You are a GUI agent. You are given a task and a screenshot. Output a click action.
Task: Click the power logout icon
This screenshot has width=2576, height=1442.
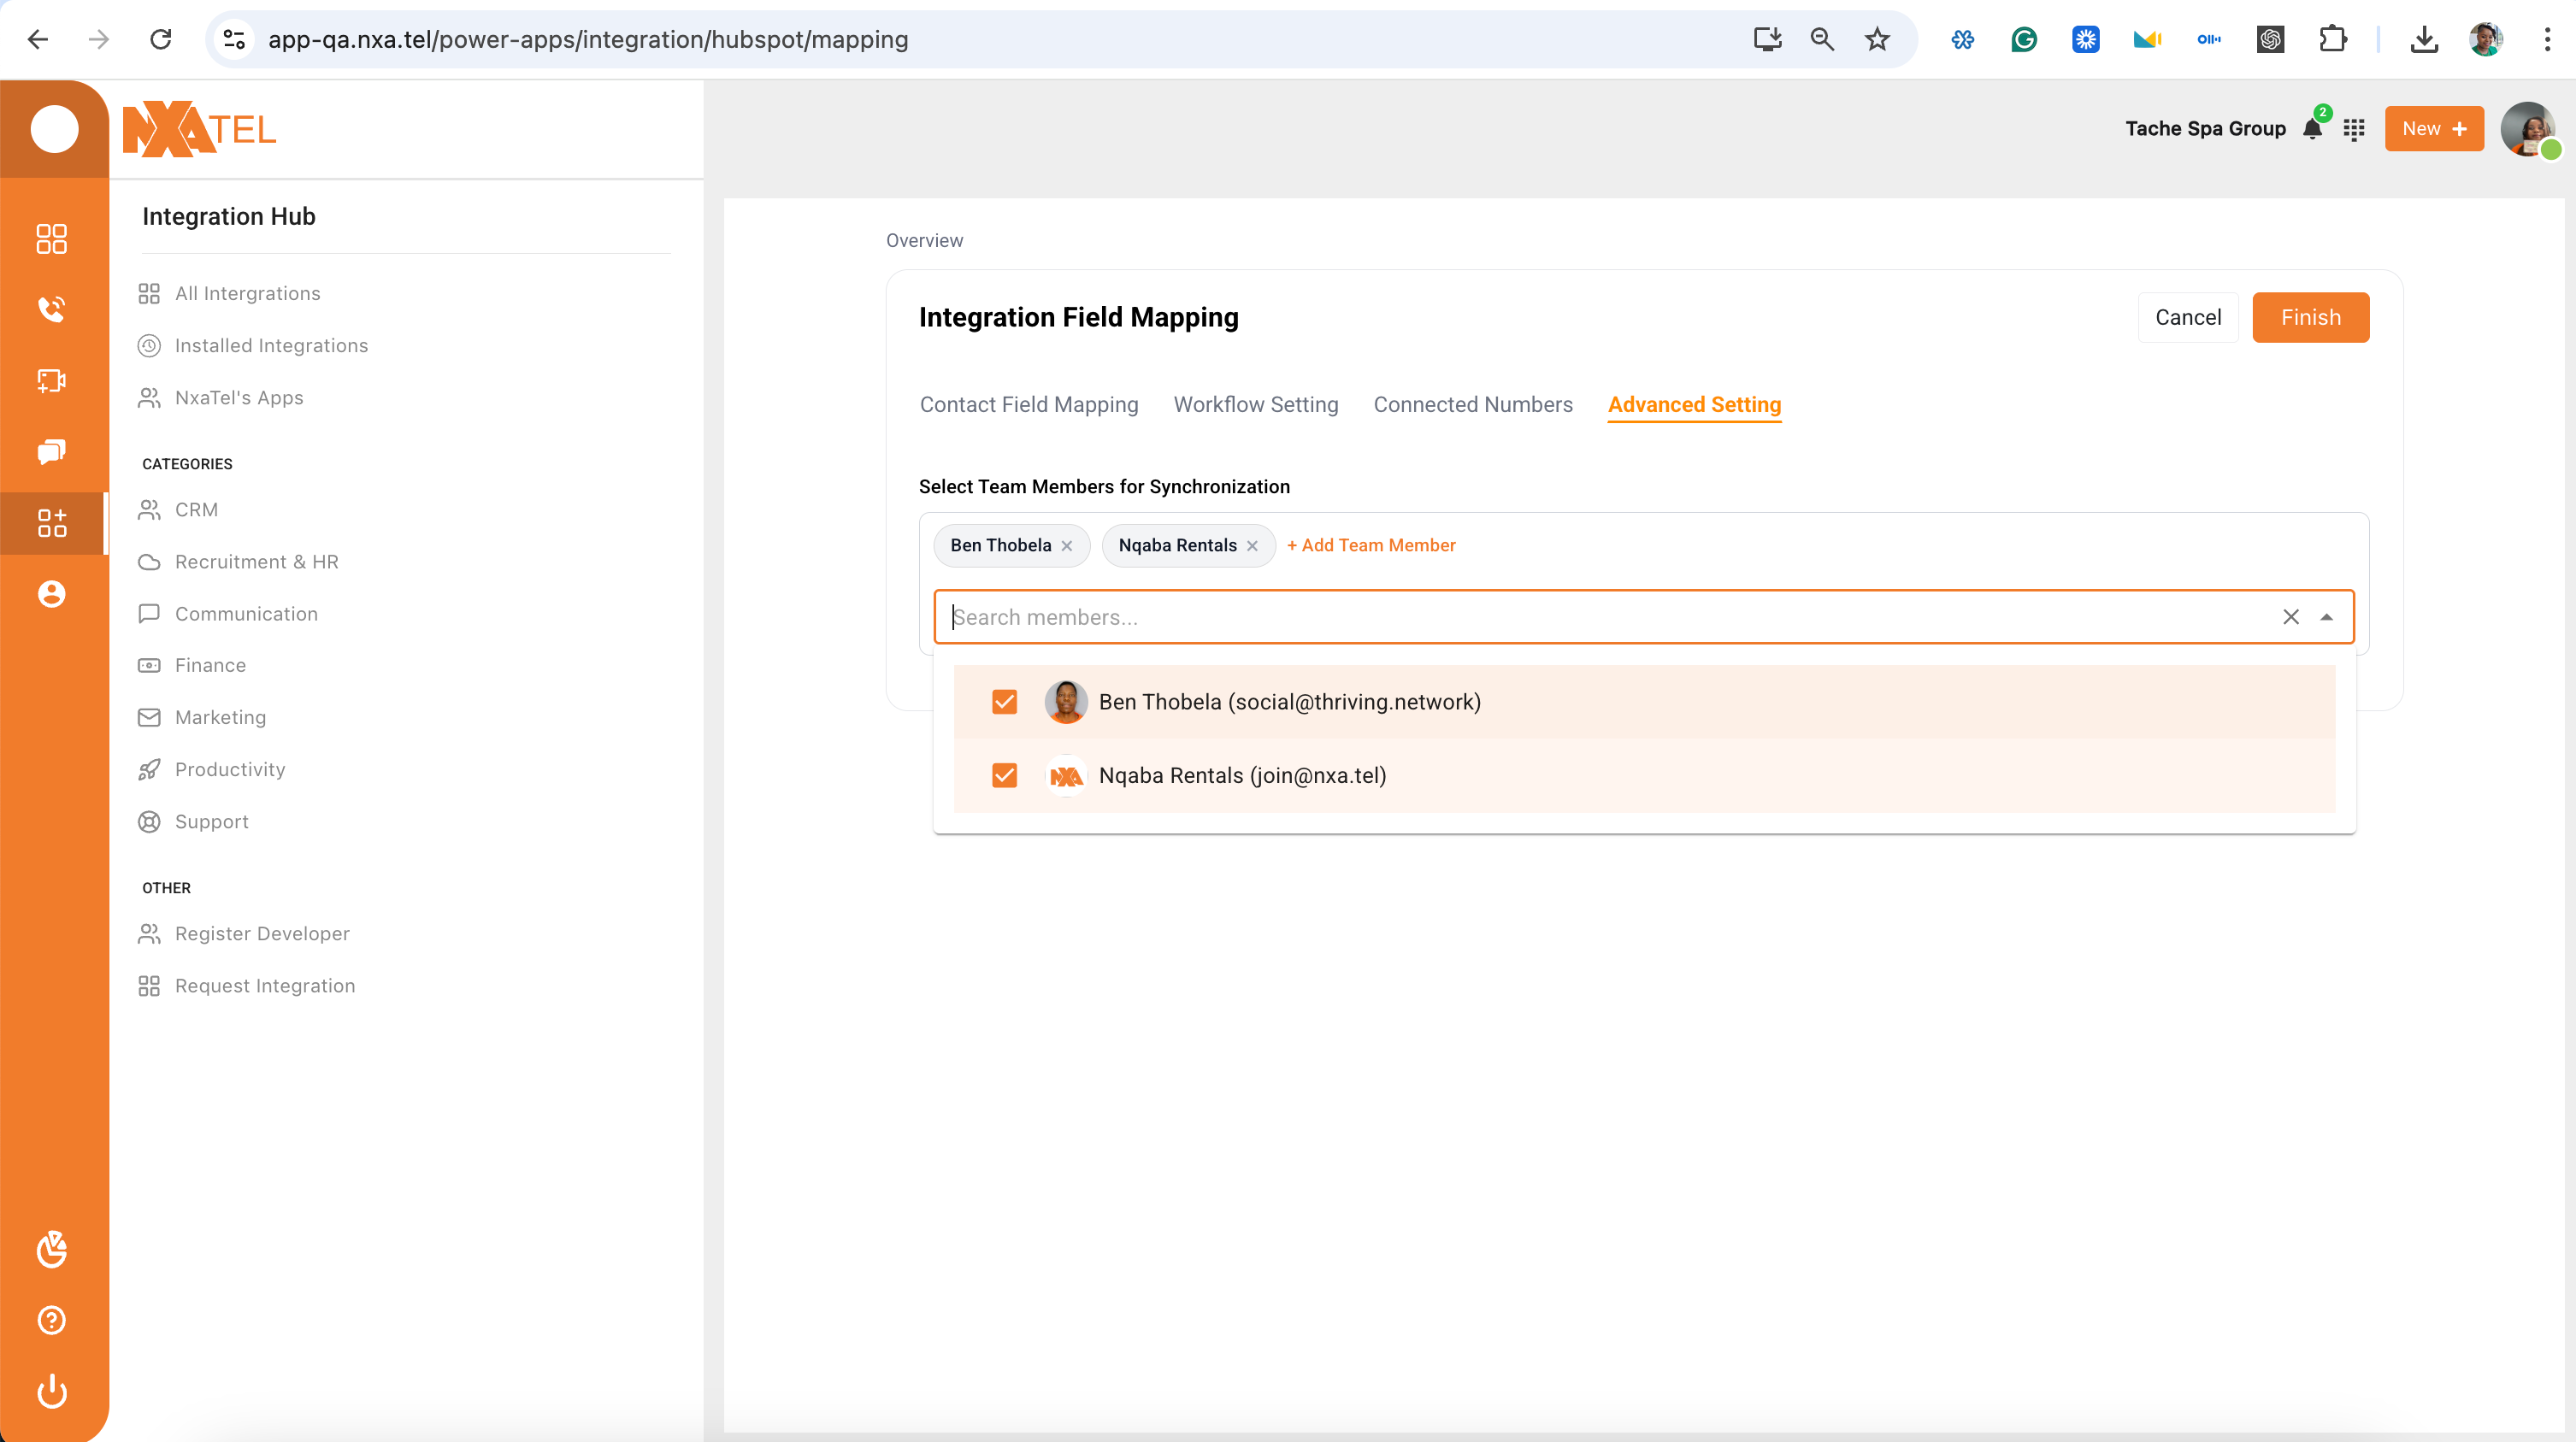(51, 1391)
